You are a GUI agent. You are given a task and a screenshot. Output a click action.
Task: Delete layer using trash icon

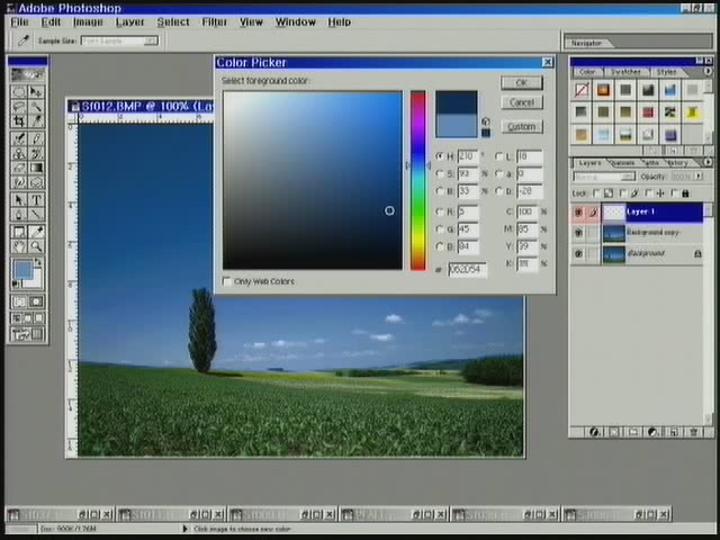693,432
